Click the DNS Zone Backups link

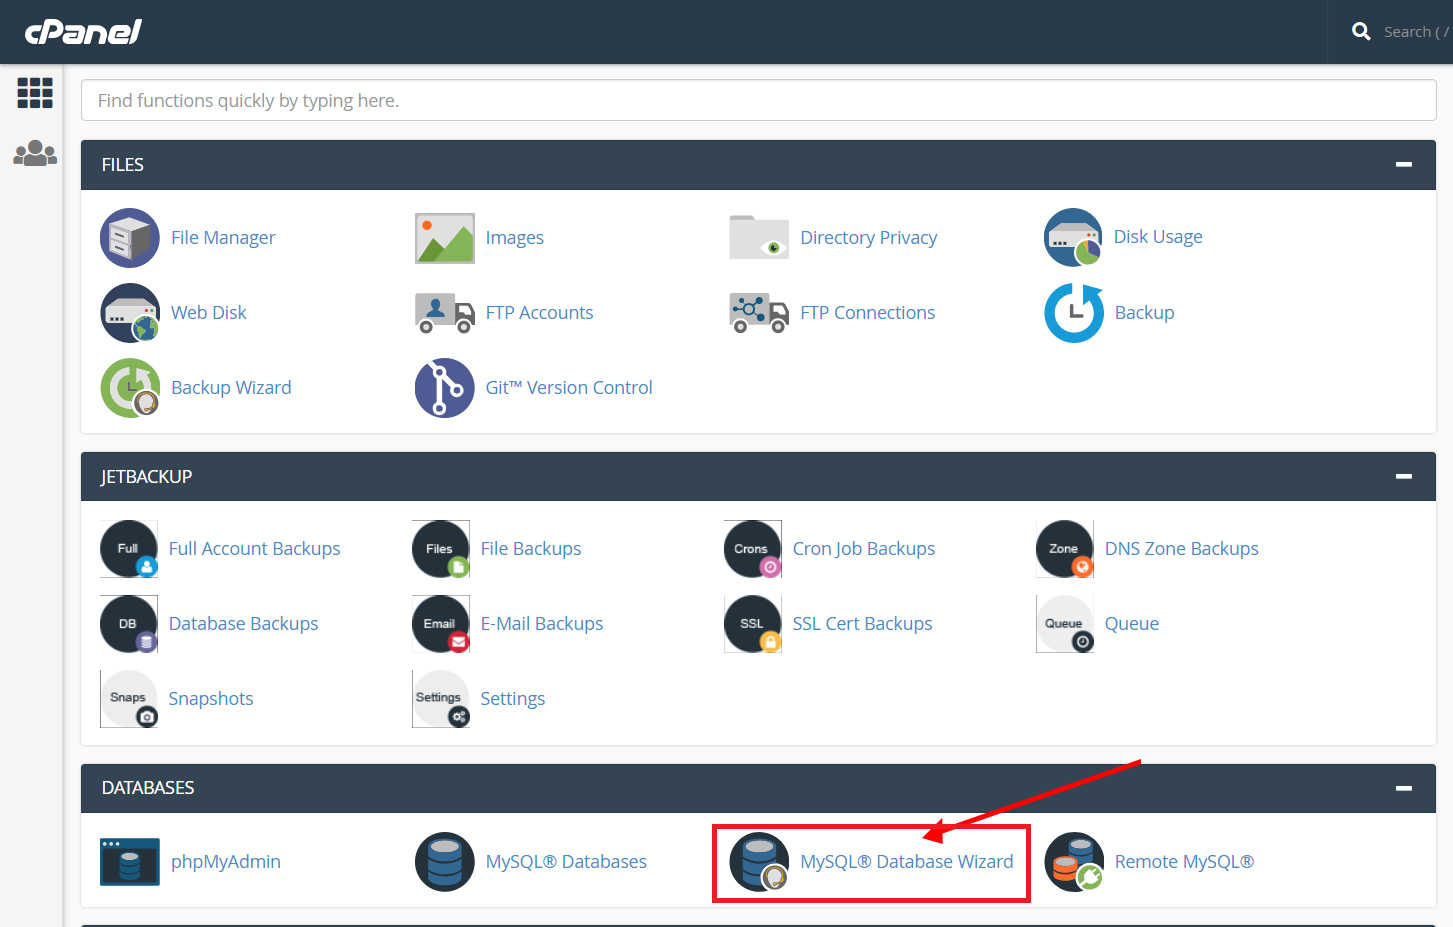point(1181,549)
